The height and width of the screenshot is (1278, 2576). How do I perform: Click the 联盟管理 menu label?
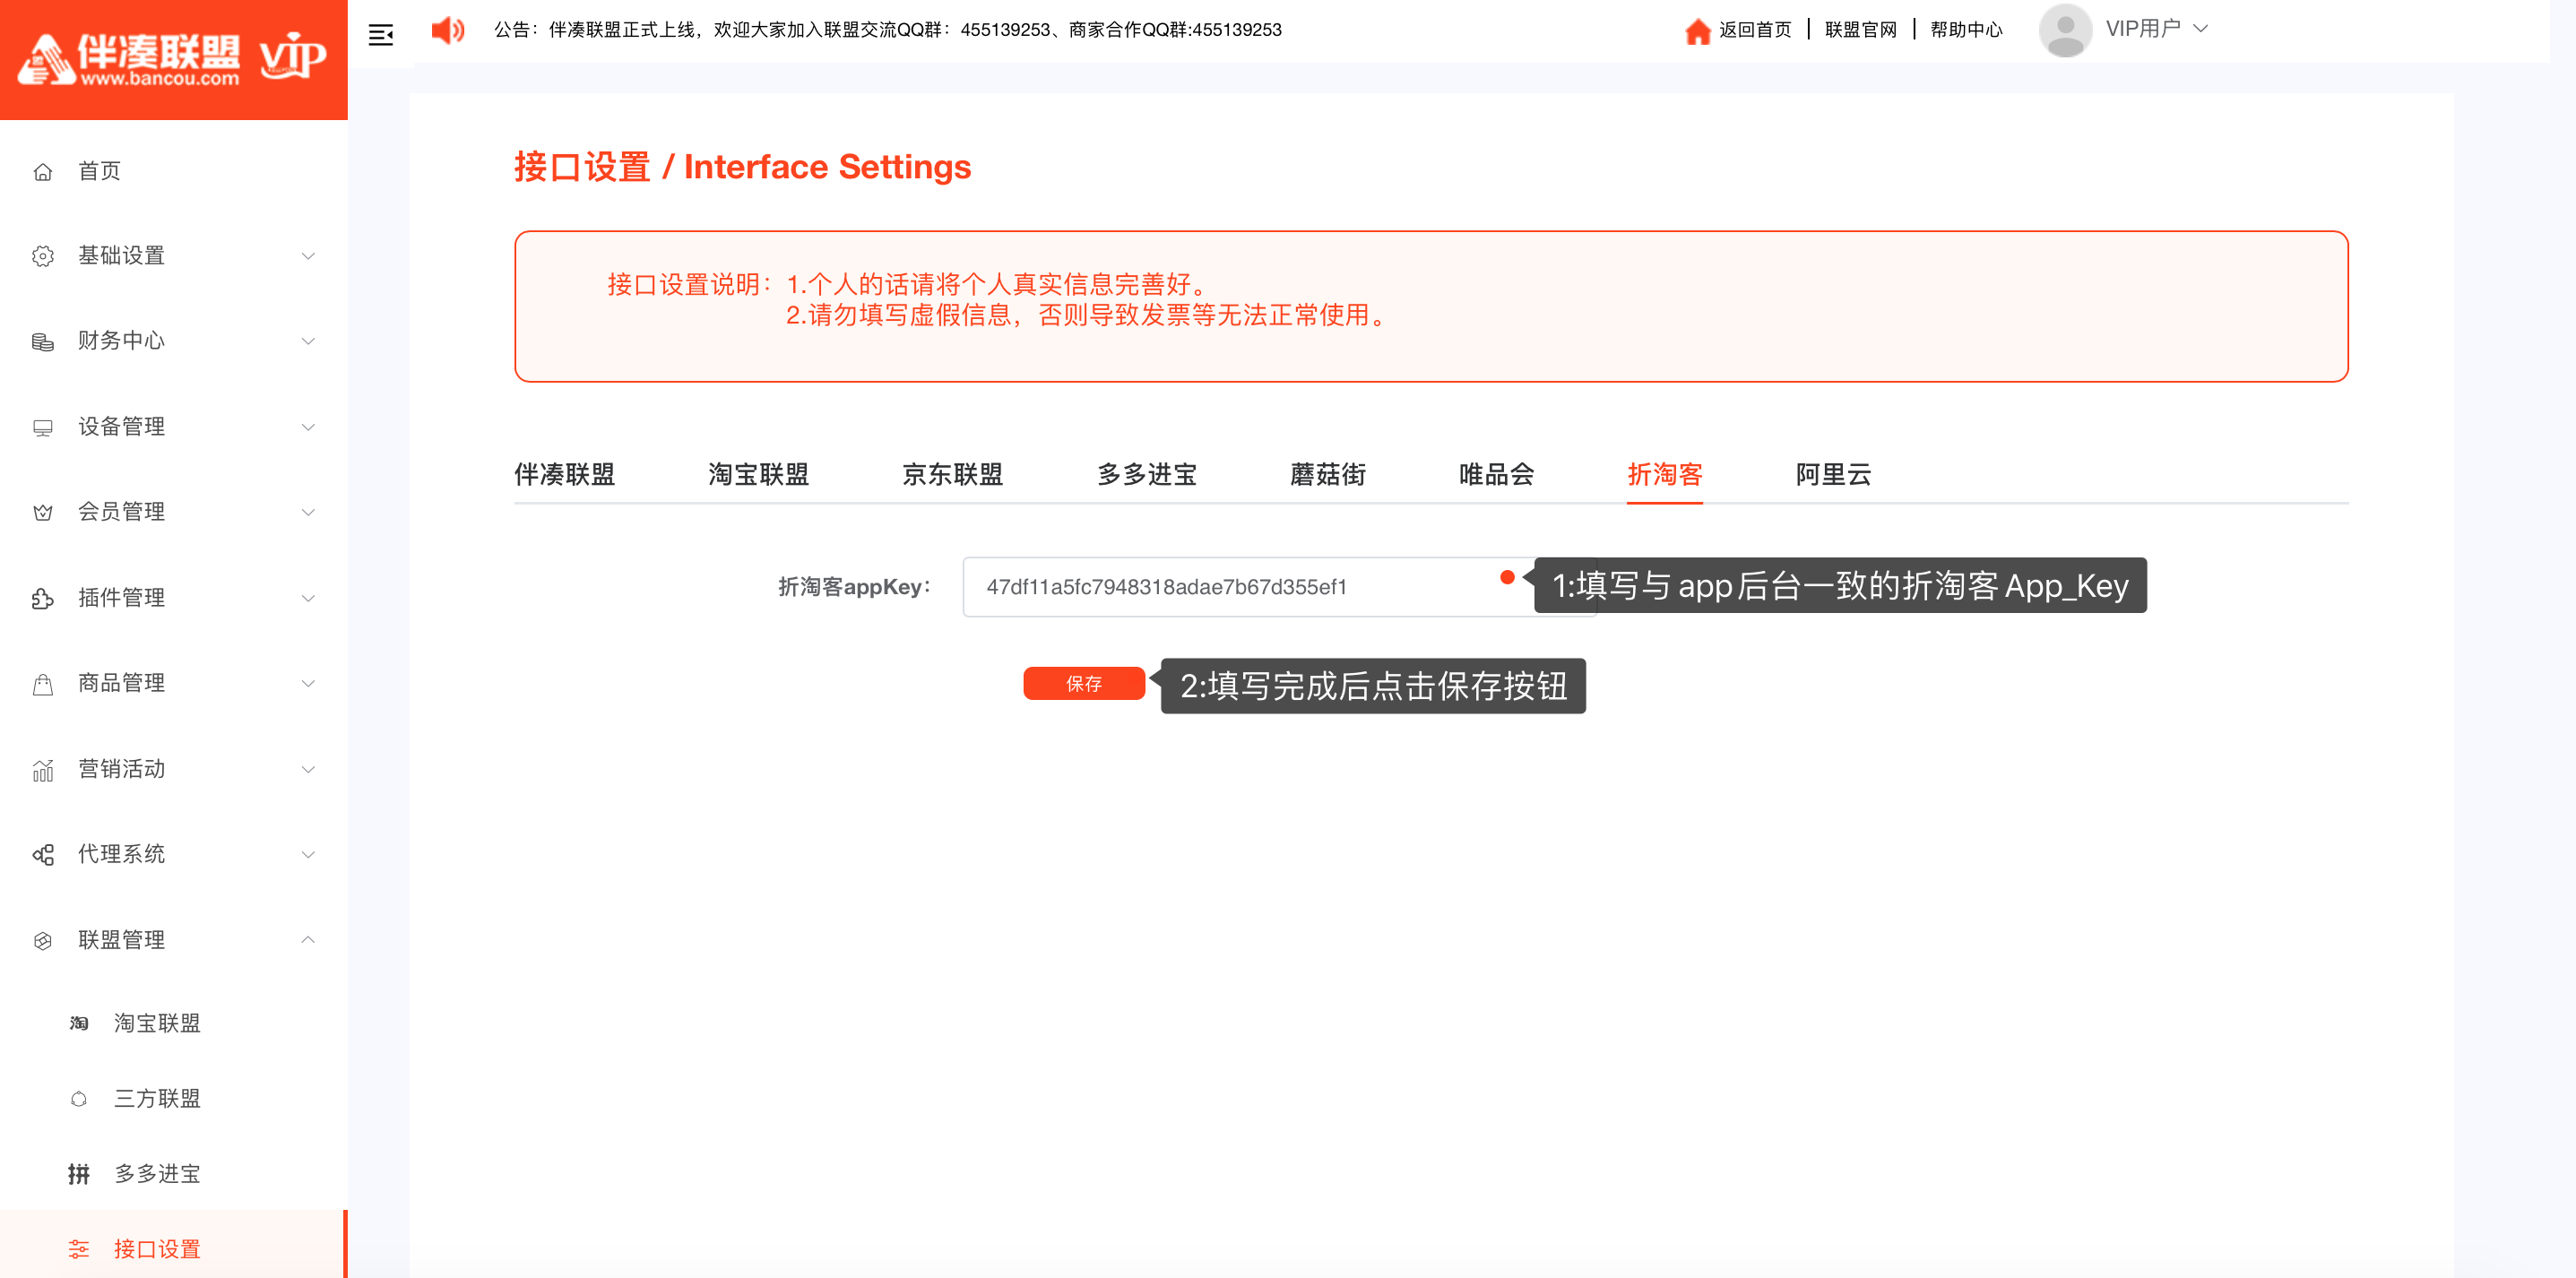click(121, 940)
